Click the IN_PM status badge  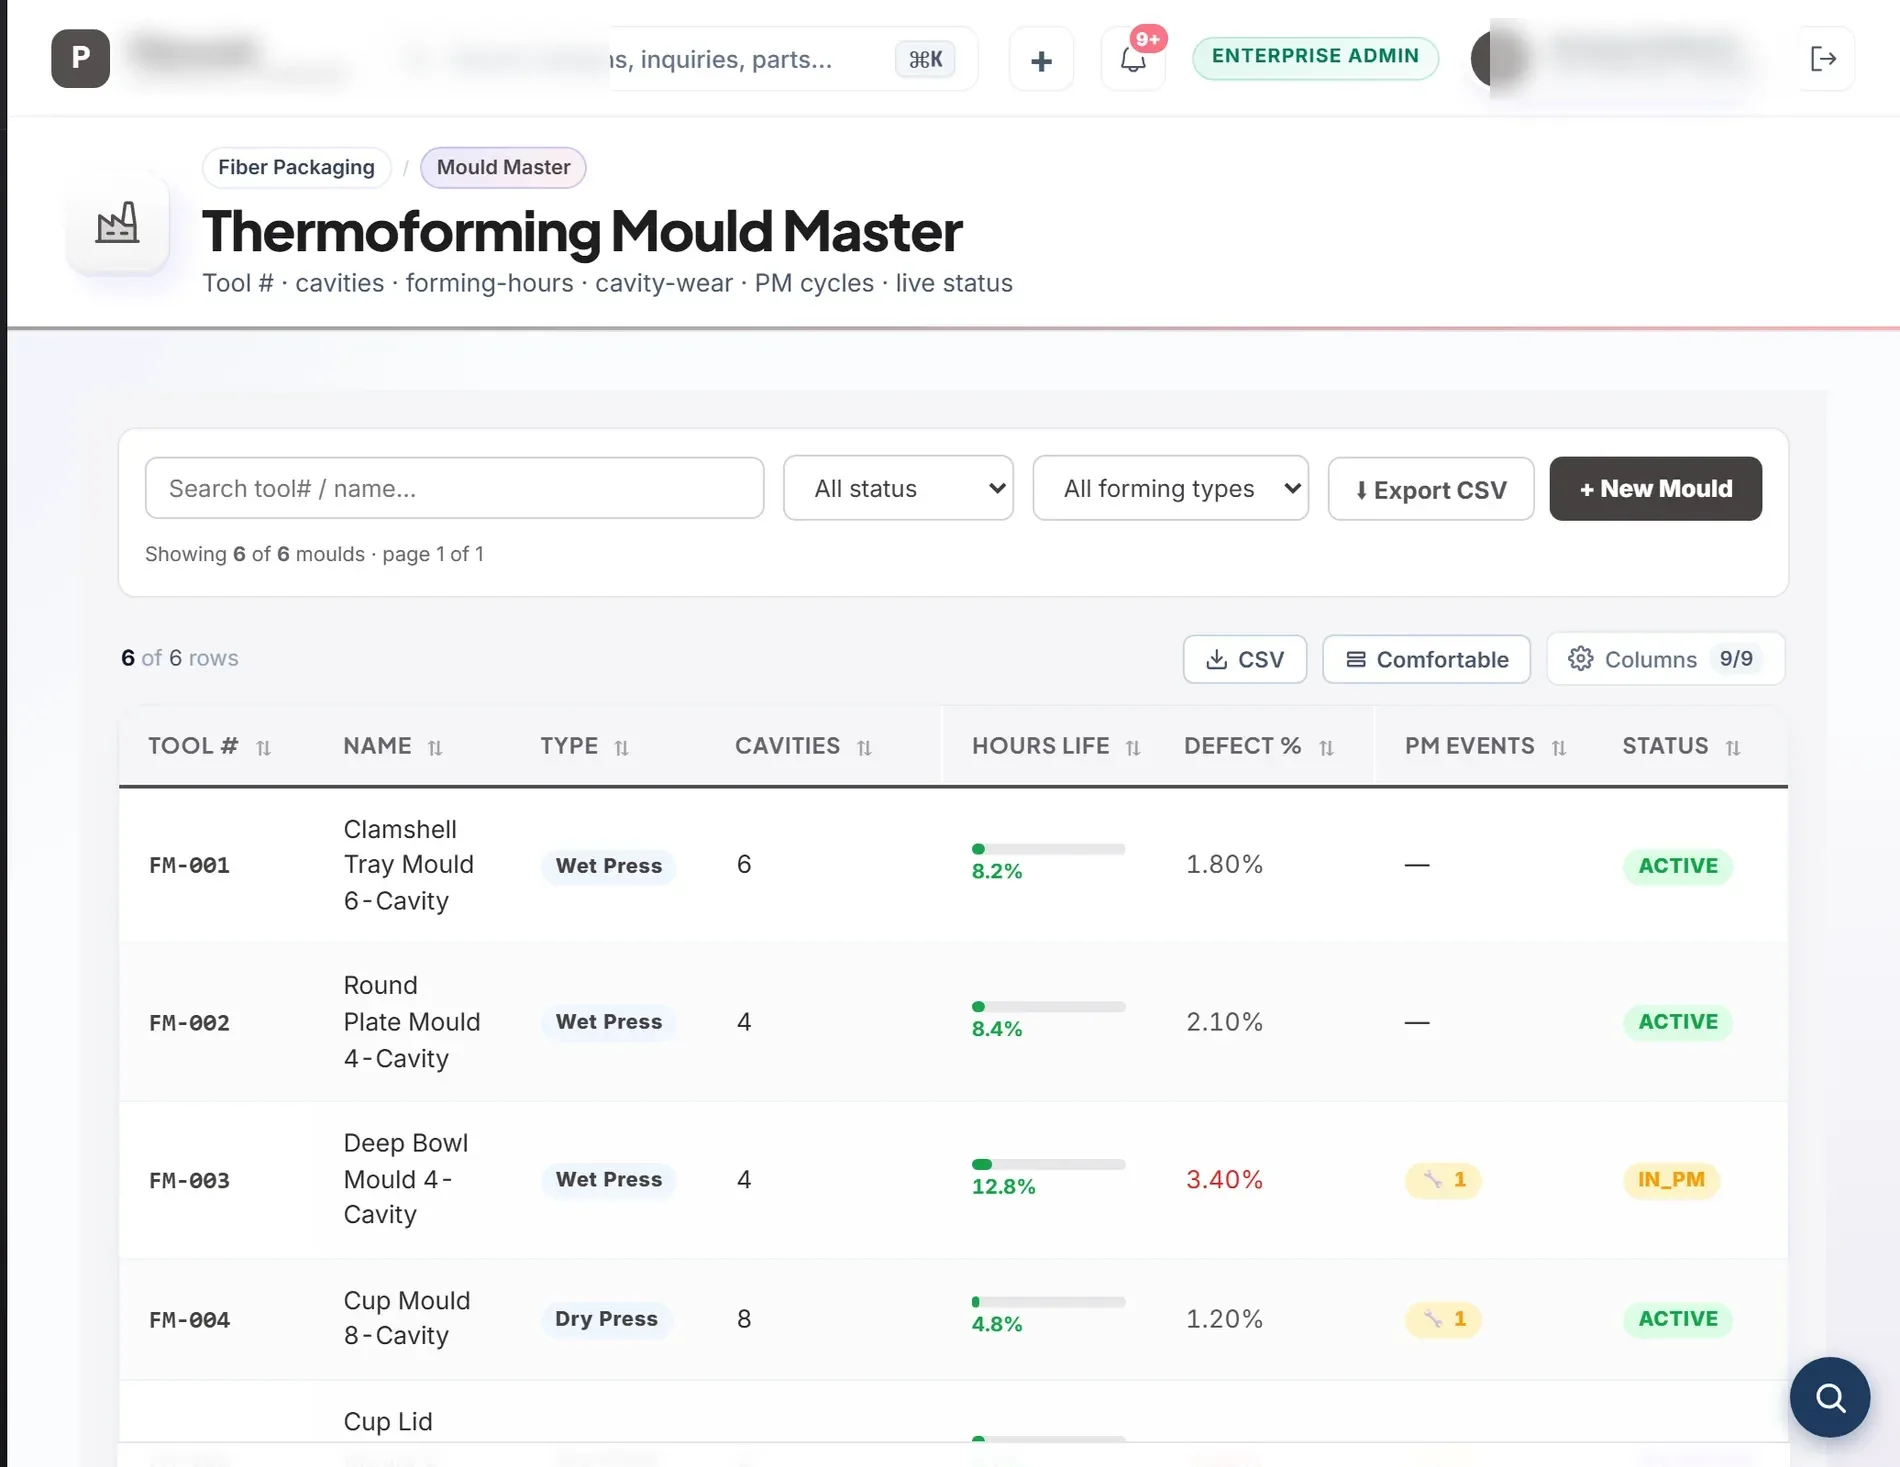[1671, 1180]
